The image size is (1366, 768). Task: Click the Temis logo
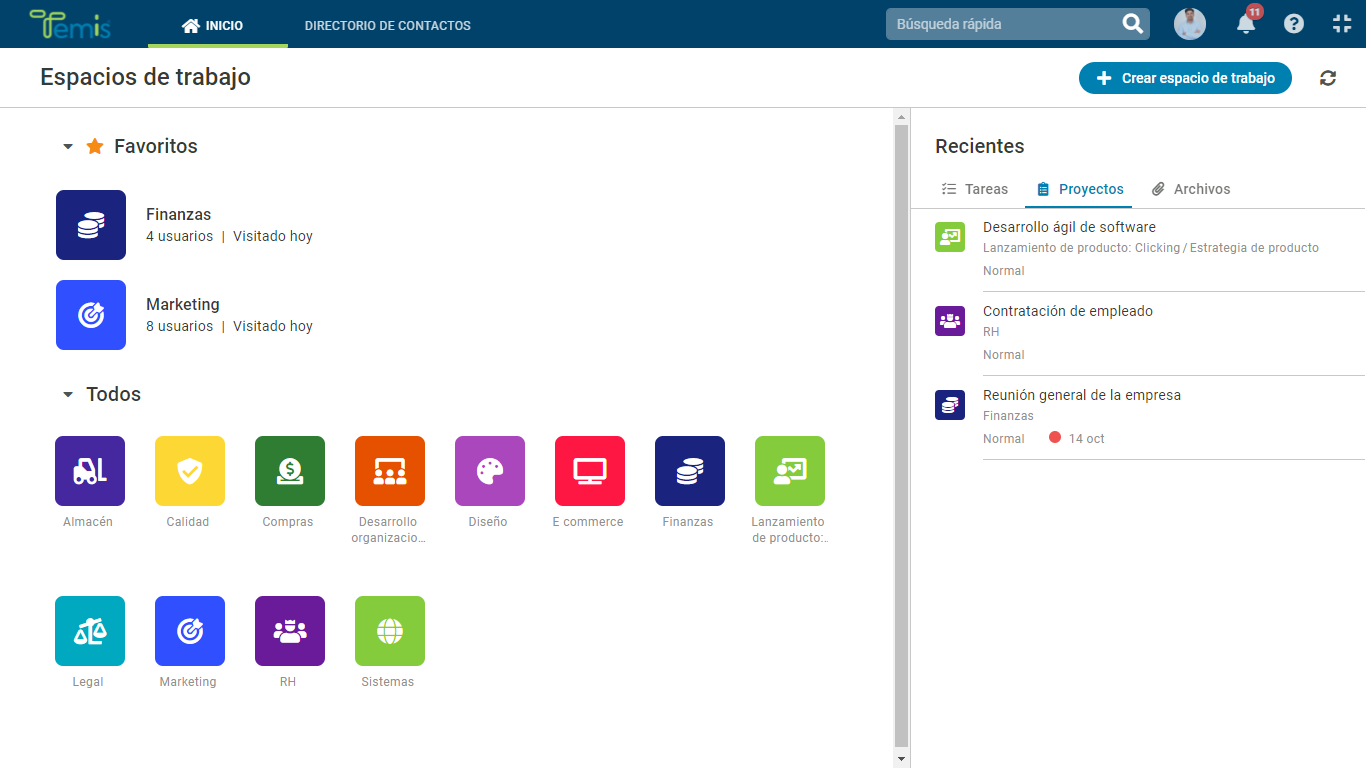pyautogui.click(x=70, y=24)
